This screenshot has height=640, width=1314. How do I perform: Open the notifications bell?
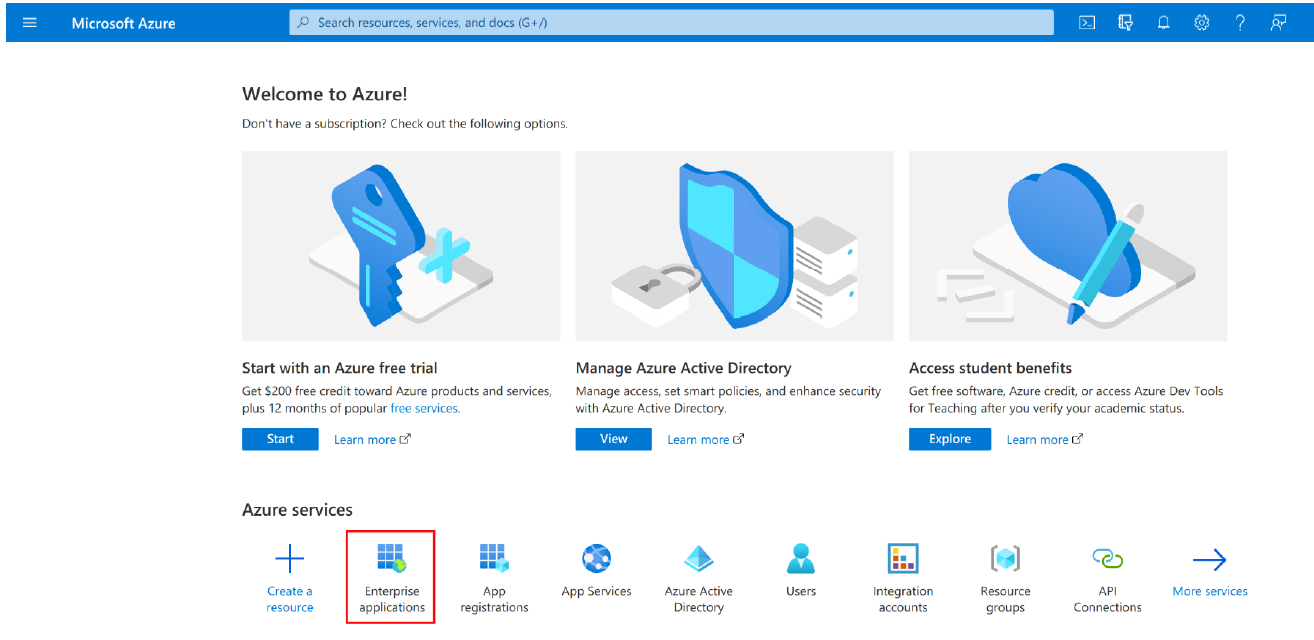pos(1163,22)
